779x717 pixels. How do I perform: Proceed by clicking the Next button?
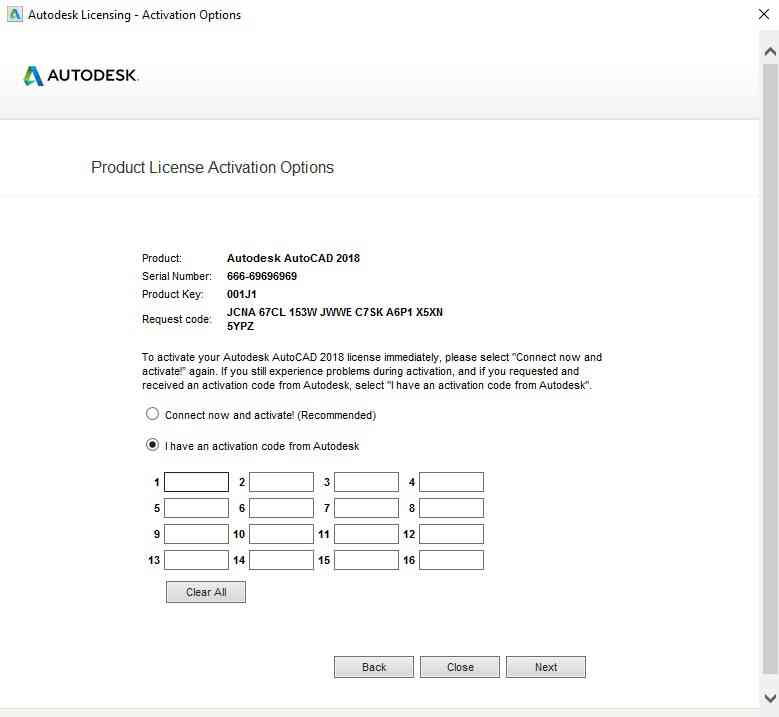[546, 667]
